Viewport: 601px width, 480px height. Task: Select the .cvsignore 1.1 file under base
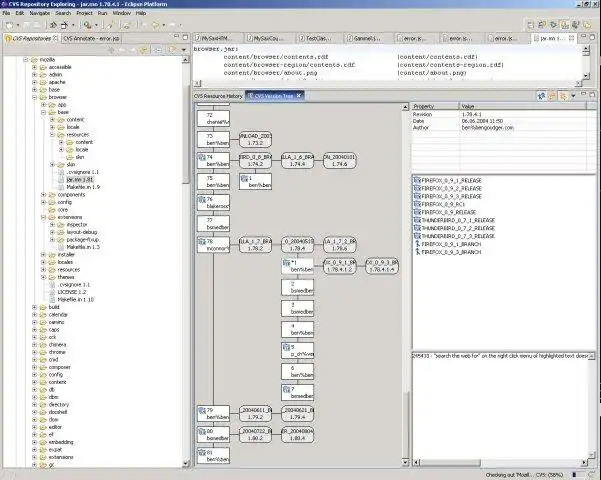coord(82,172)
